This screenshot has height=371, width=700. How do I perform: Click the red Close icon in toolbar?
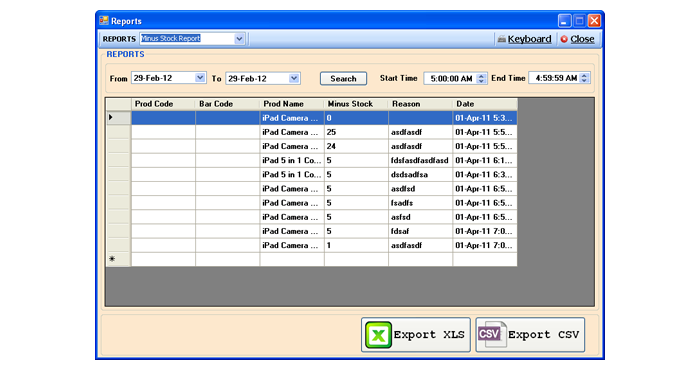(x=564, y=39)
